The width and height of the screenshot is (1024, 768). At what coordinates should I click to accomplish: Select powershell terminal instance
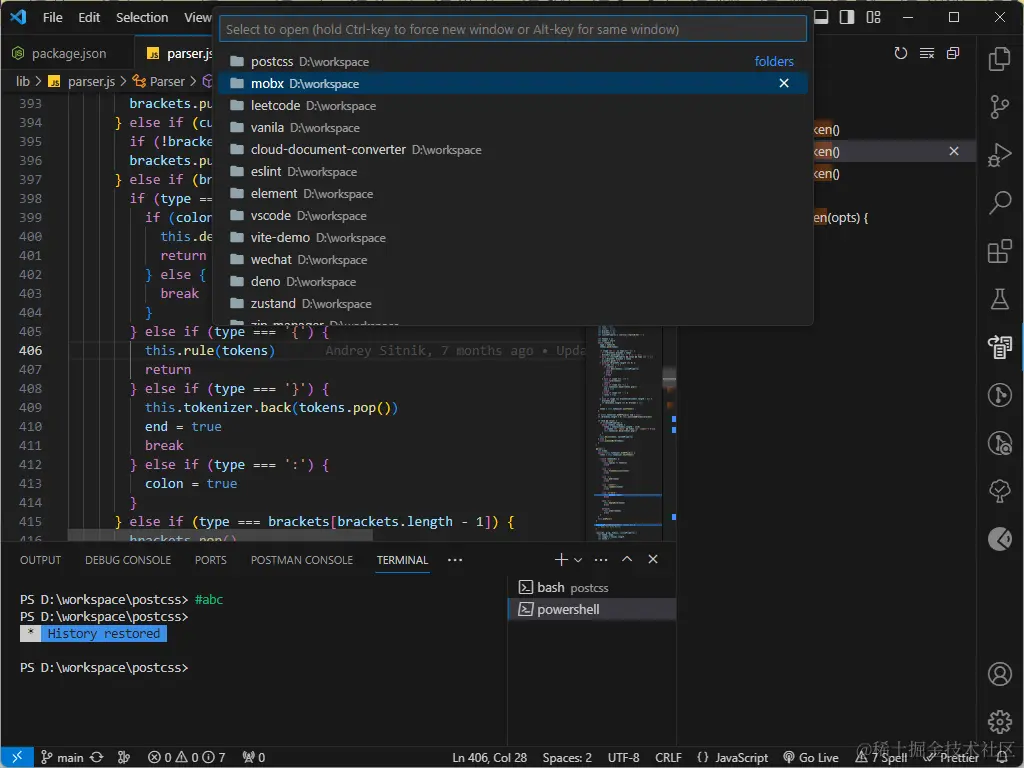tap(592, 609)
